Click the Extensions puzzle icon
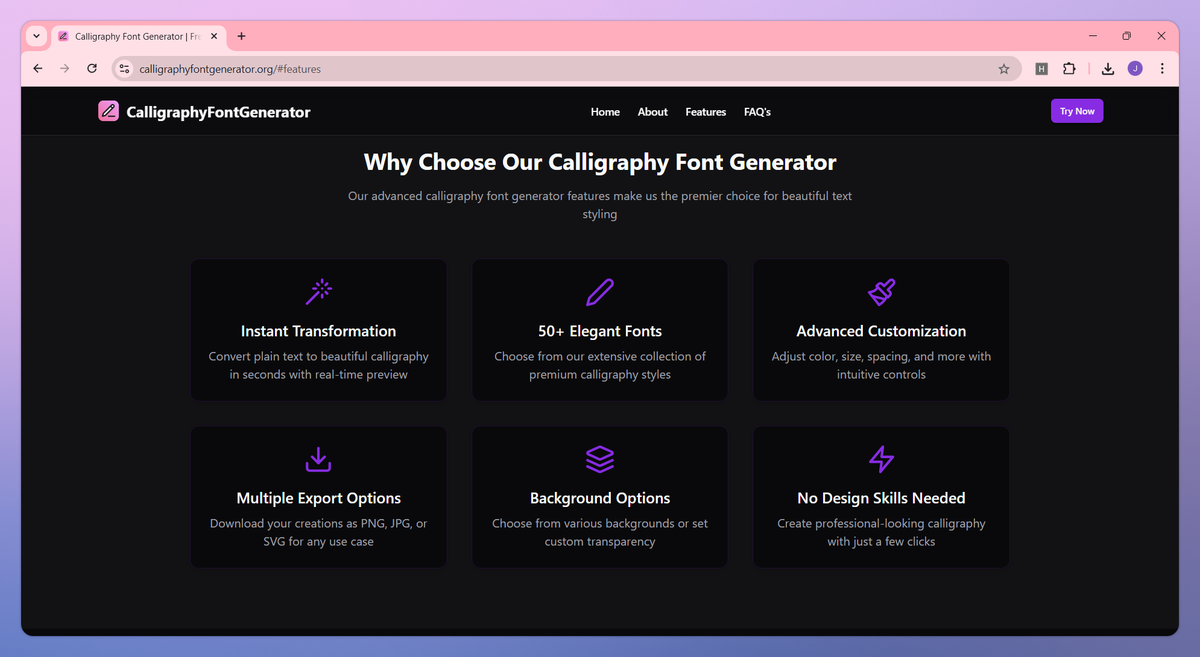 [x=1069, y=68]
